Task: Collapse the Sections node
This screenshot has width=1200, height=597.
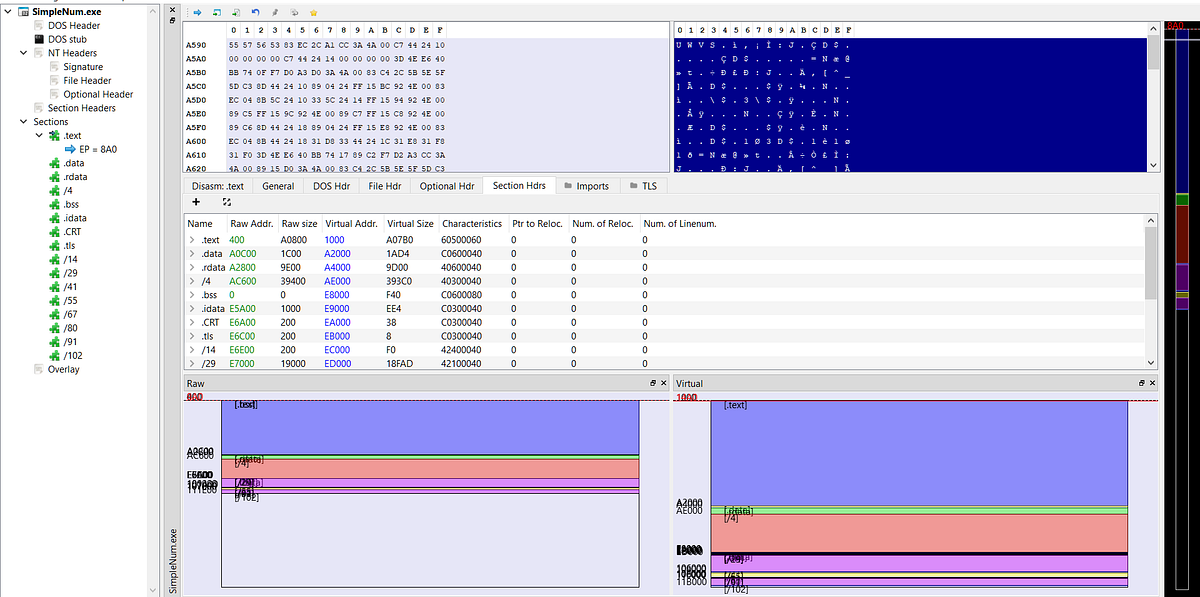Action: click(x=24, y=122)
